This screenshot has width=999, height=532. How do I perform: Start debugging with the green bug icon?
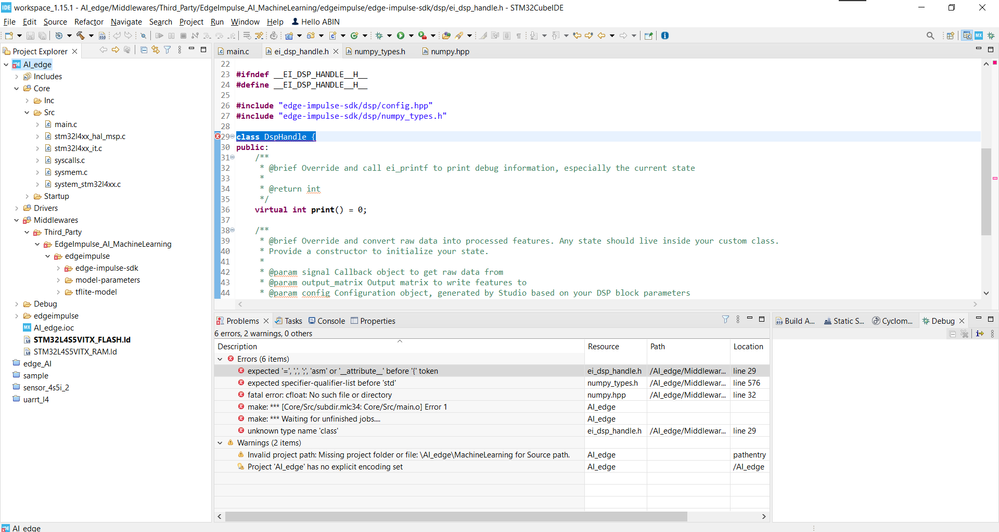[x=378, y=36]
